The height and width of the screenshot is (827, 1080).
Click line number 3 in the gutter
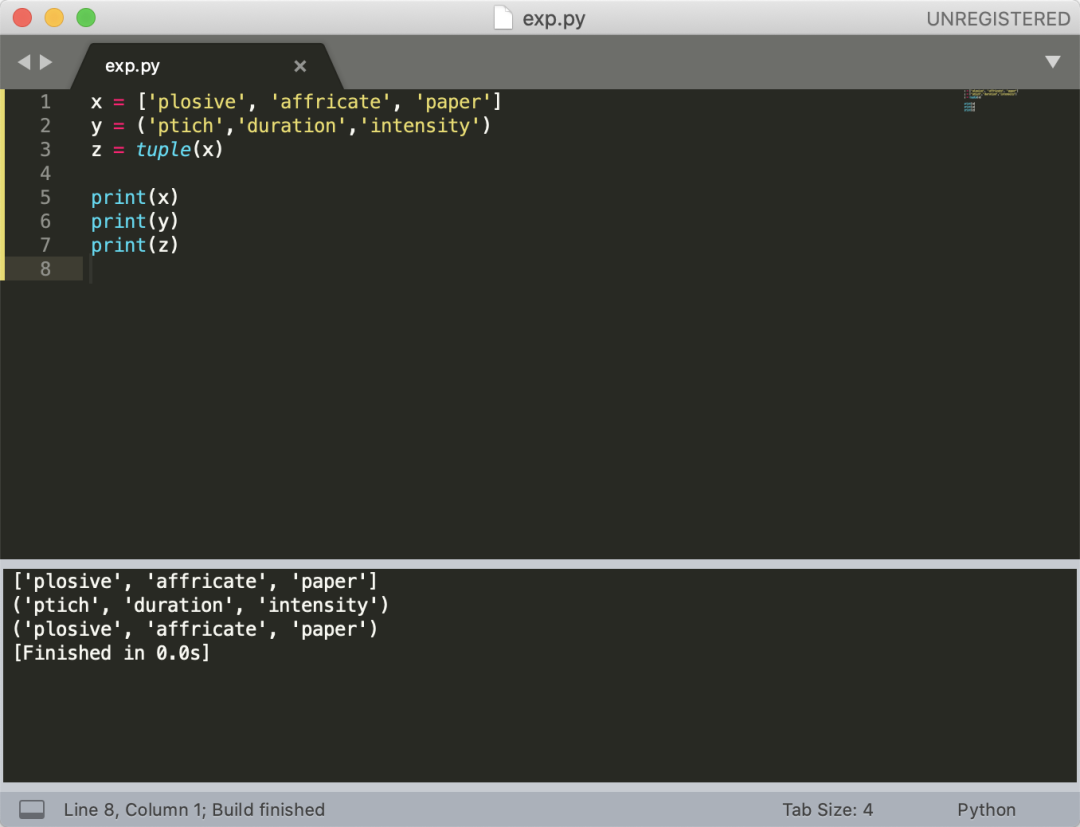45,149
